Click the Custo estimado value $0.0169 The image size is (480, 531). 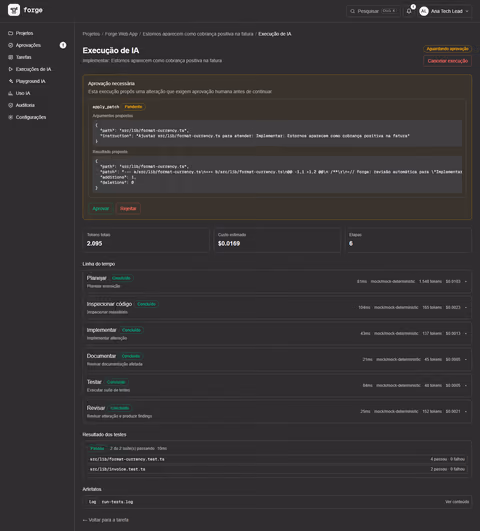pyautogui.click(x=229, y=243)
